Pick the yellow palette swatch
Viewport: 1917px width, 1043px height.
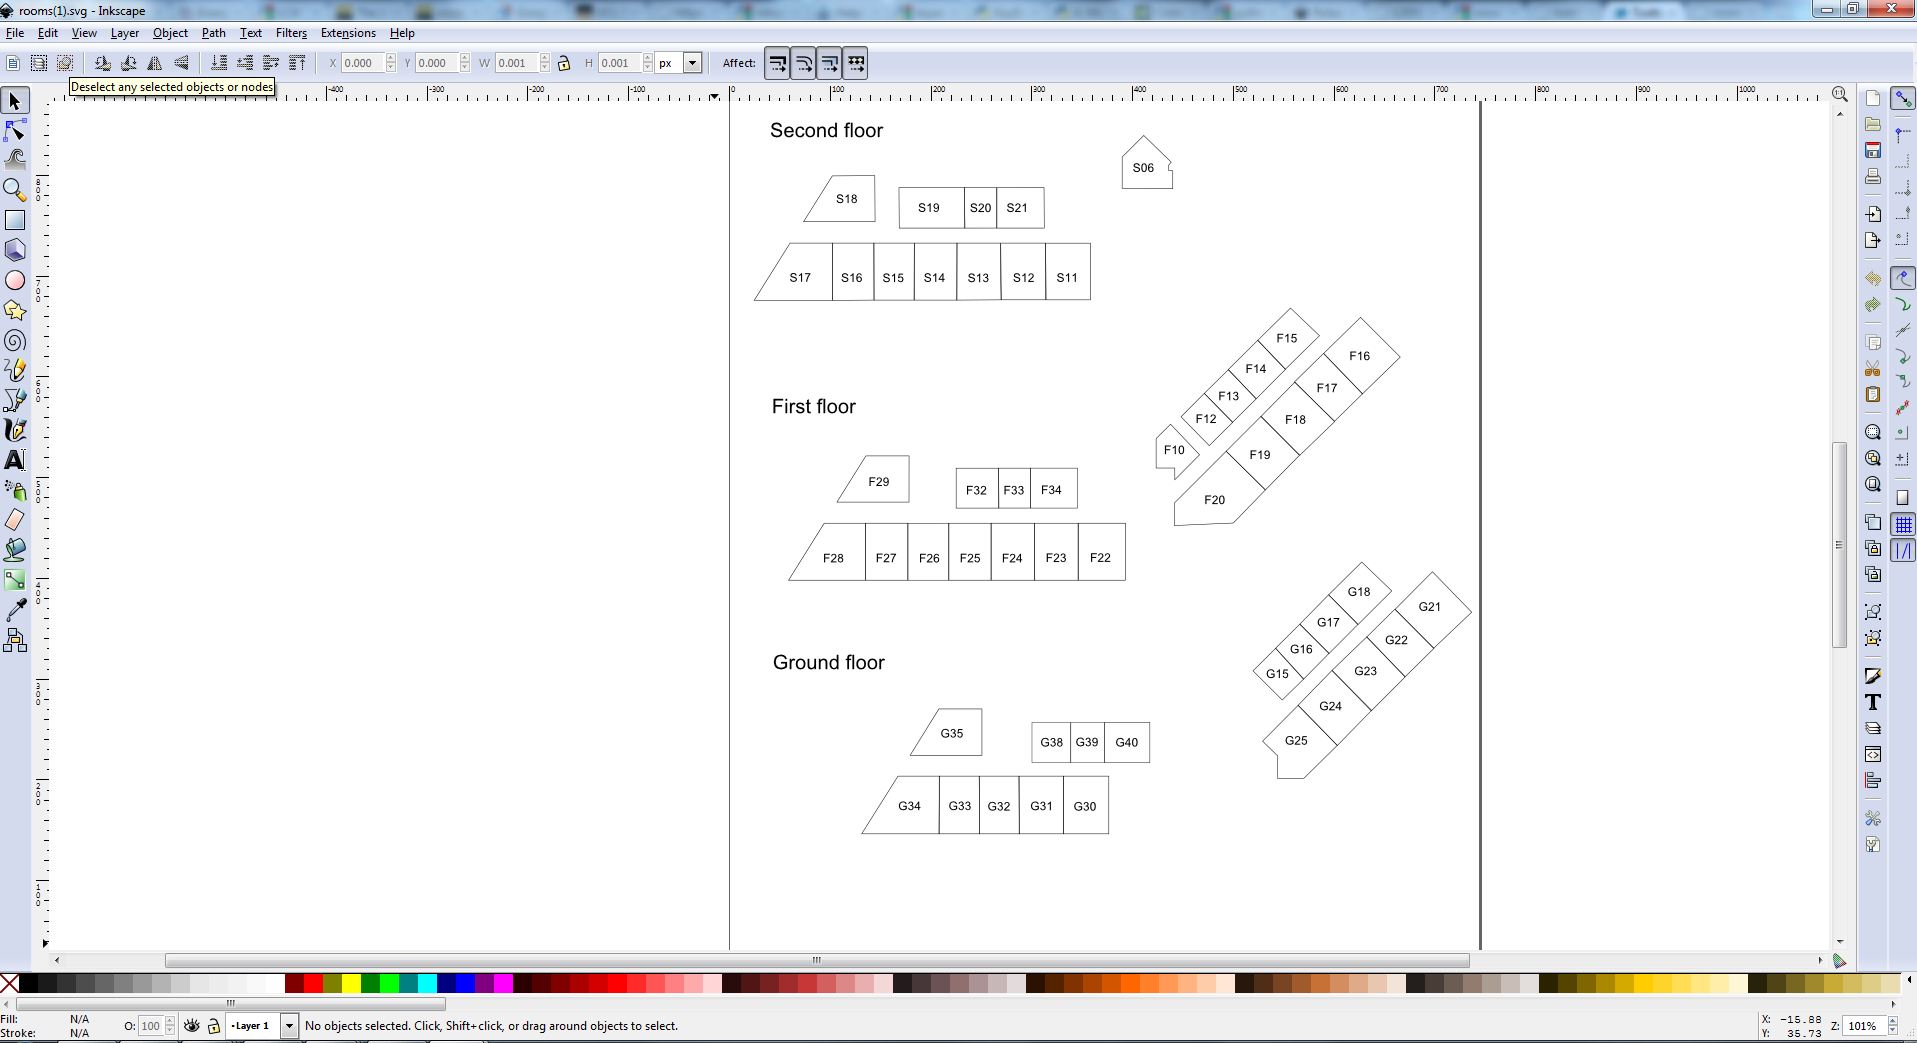tap(351, 984)
